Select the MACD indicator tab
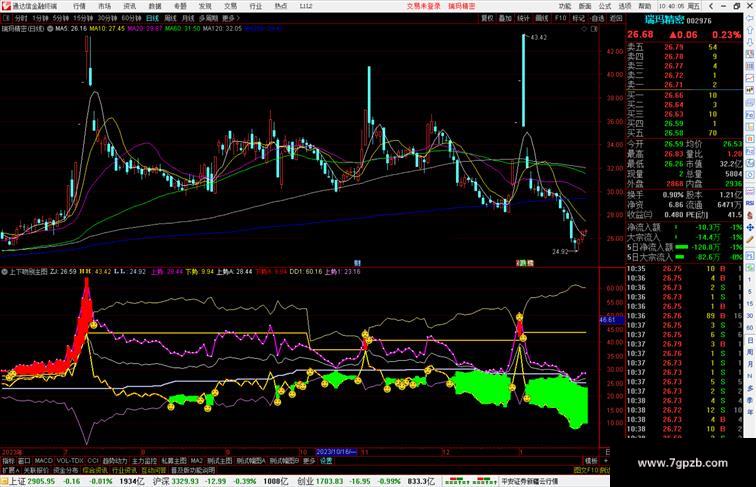Viewport: 756px width, 487px height. (43, 461)
